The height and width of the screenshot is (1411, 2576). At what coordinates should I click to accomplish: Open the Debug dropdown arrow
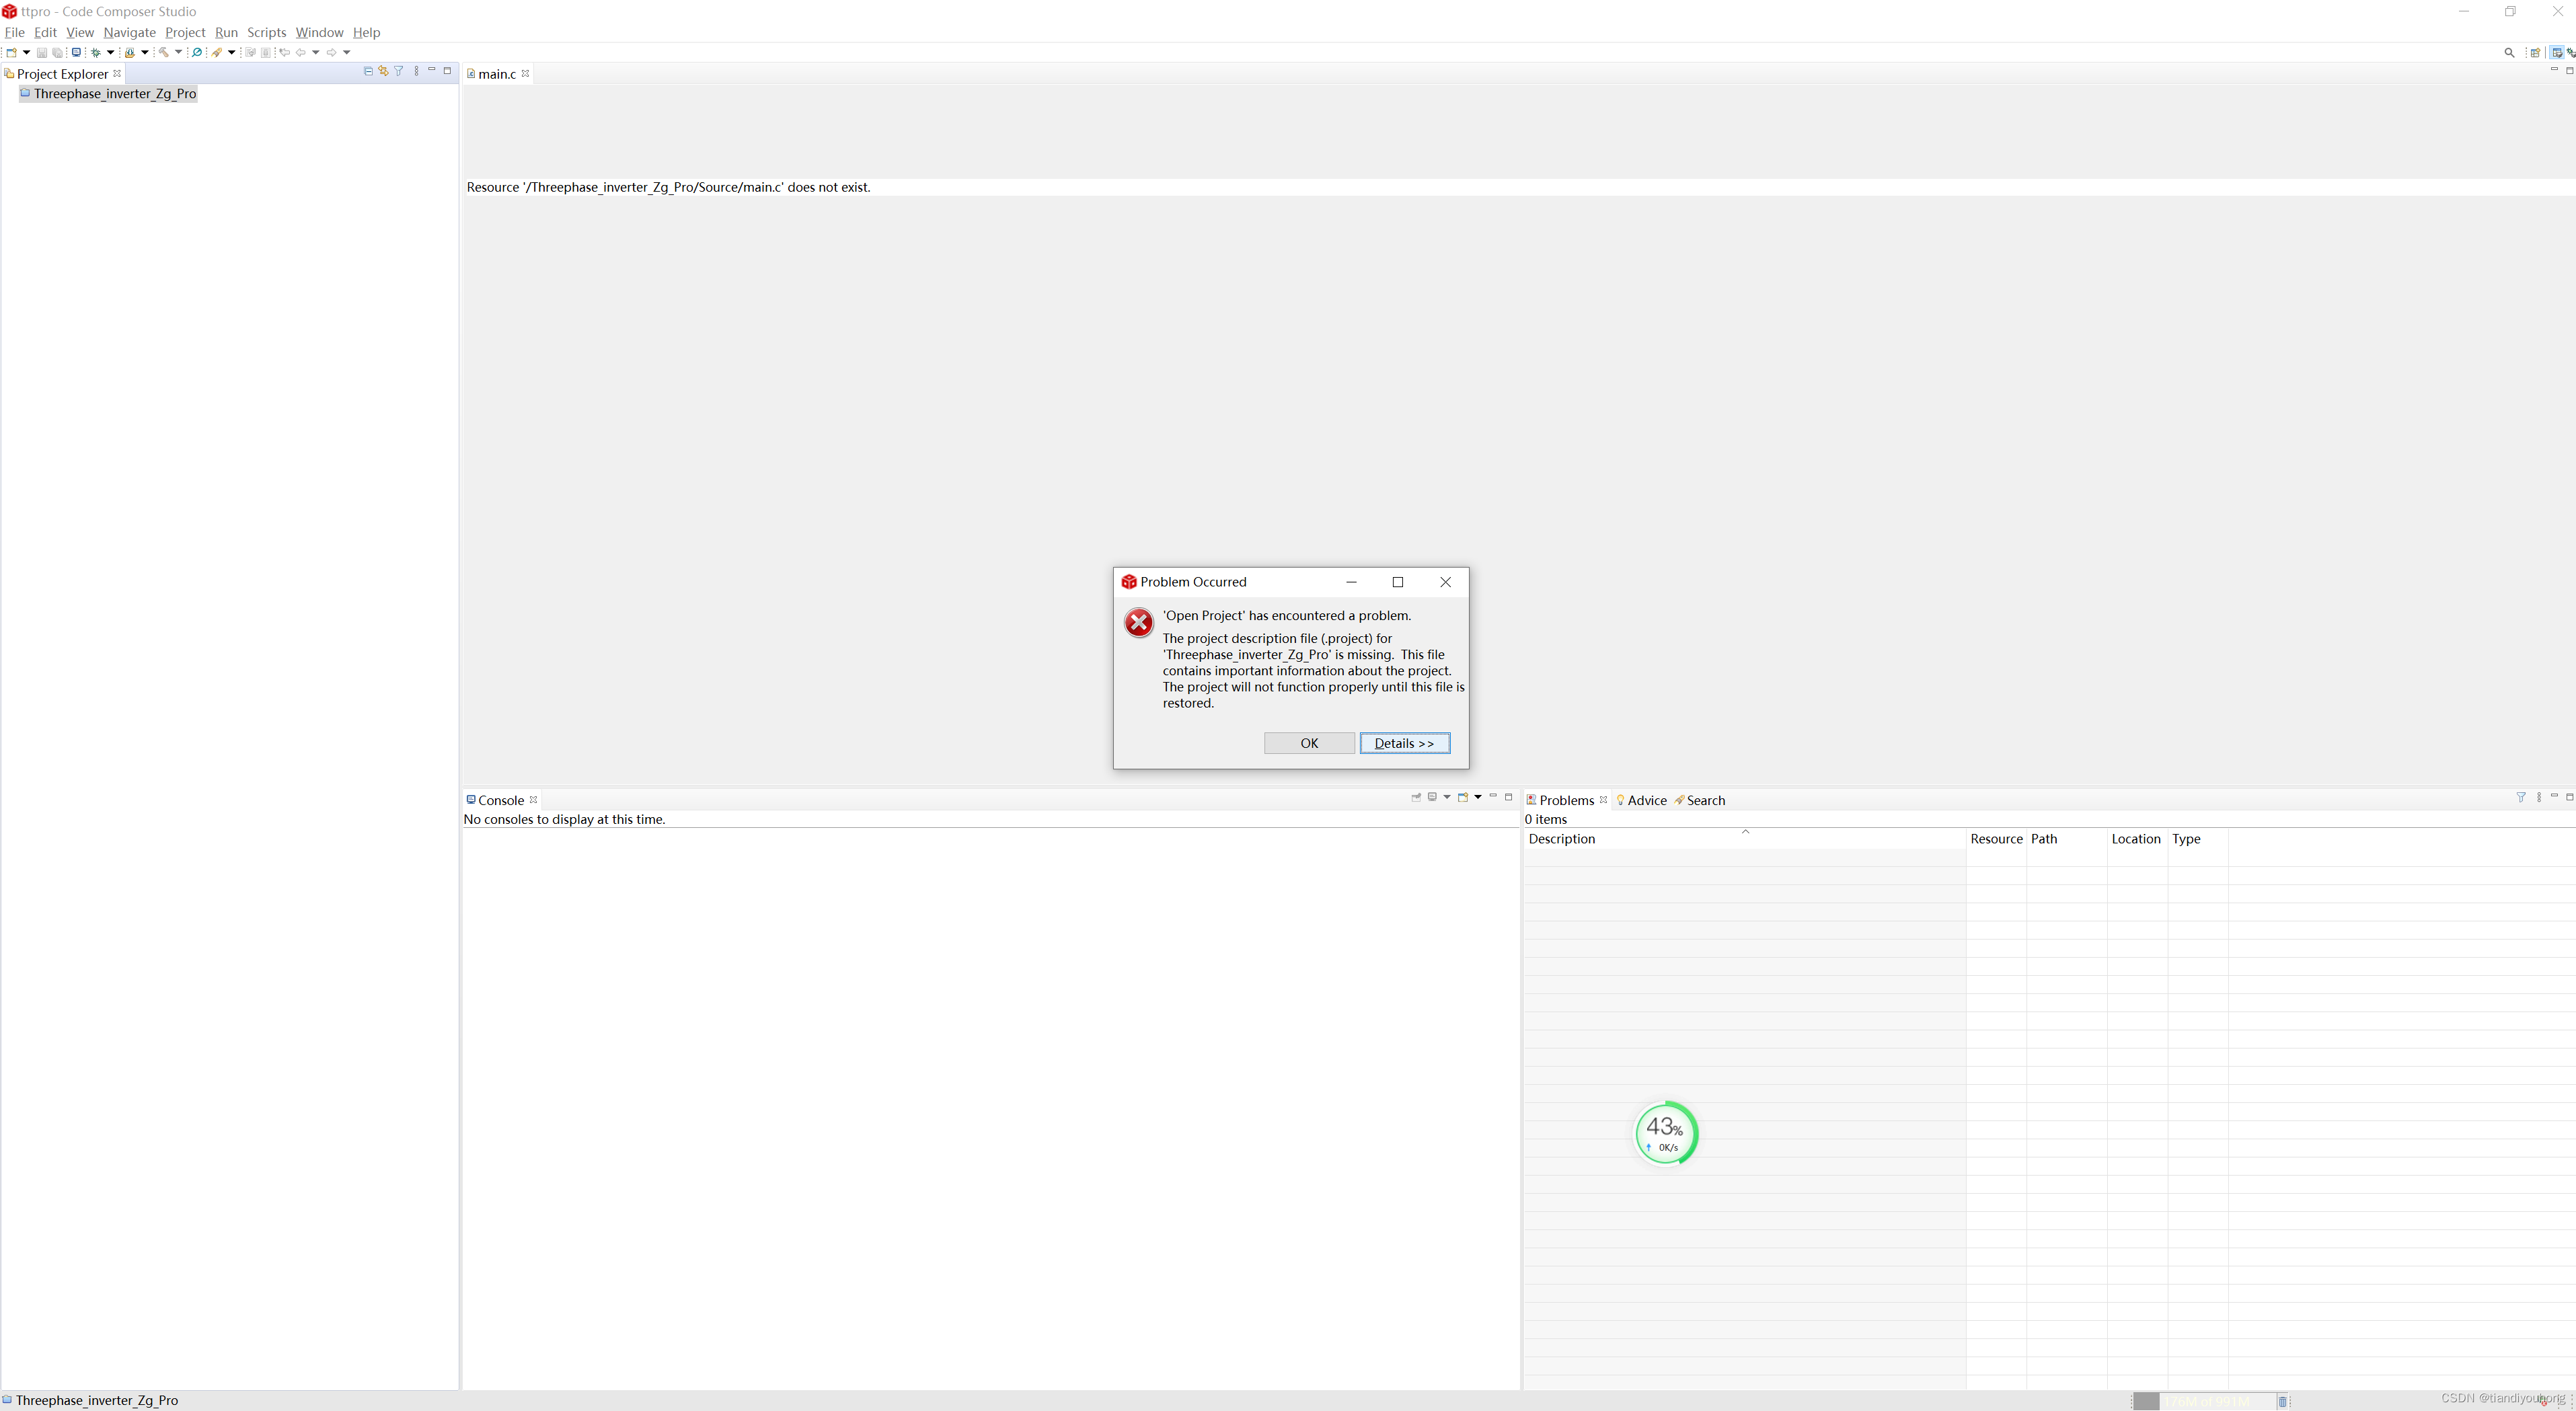click(x=111, y=52)
